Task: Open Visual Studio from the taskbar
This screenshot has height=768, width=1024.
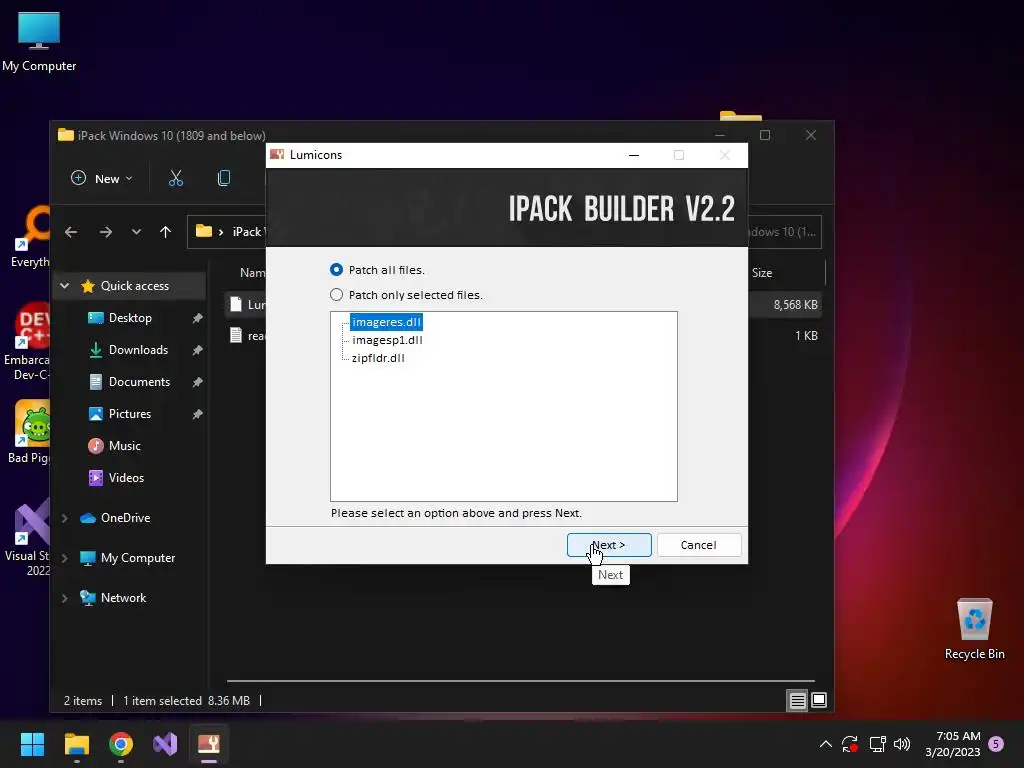Action: 165,744
